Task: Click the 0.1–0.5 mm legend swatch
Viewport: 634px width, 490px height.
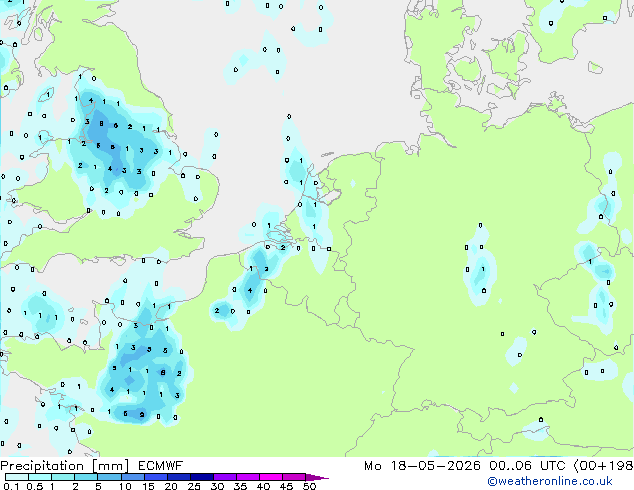Action: 17,477
